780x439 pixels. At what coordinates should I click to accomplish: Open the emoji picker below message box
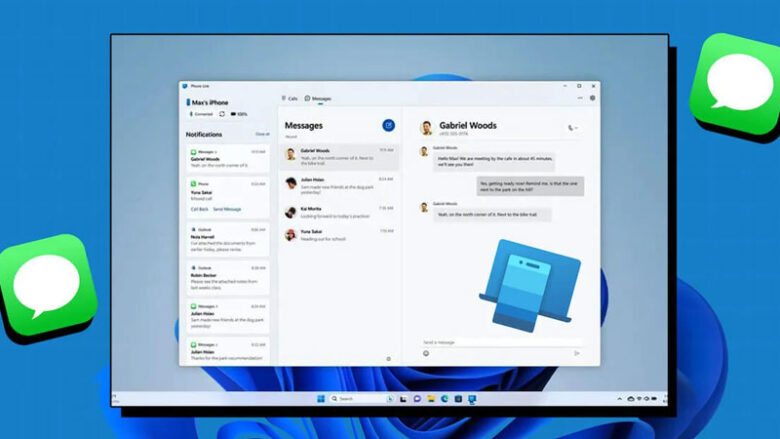coord(426,353)
